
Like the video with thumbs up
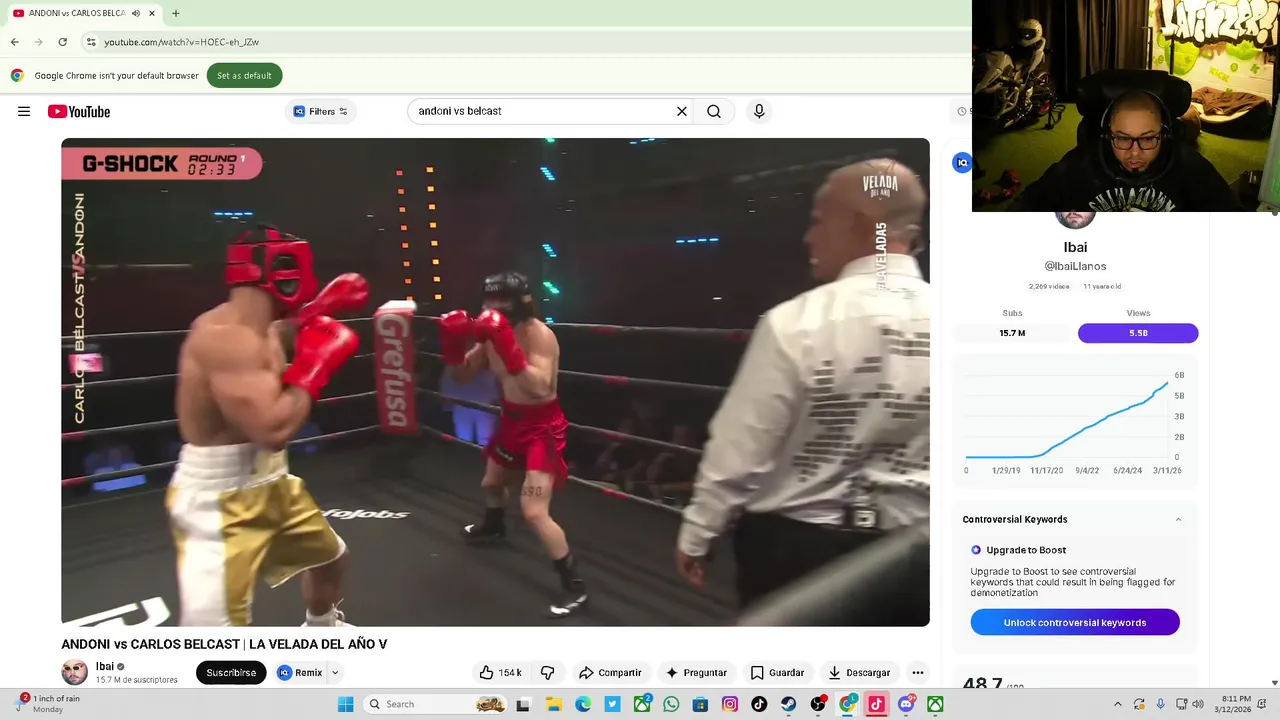(500, 673)
